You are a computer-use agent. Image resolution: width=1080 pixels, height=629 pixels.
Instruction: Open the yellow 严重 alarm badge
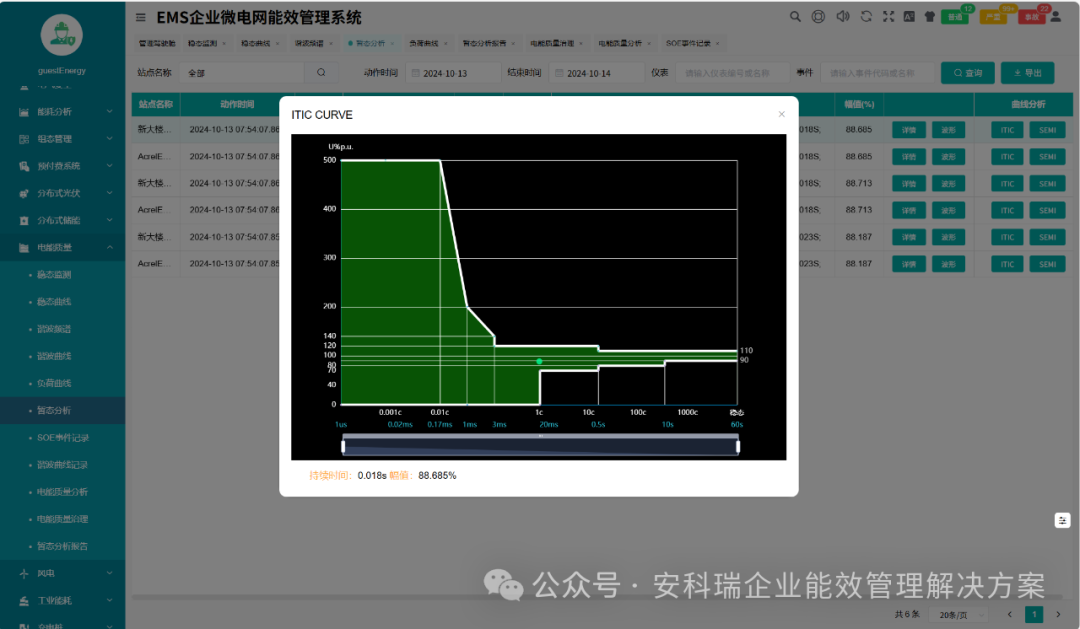(x=993, y=17)
